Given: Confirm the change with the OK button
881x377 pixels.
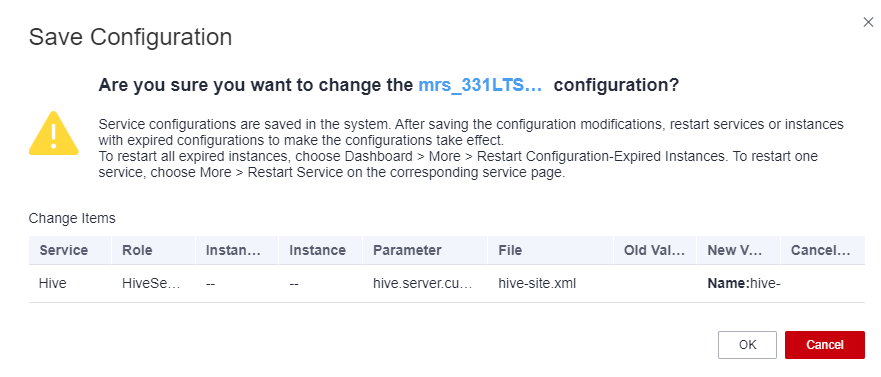Looking at the screenshot, I should pos(747,345).
